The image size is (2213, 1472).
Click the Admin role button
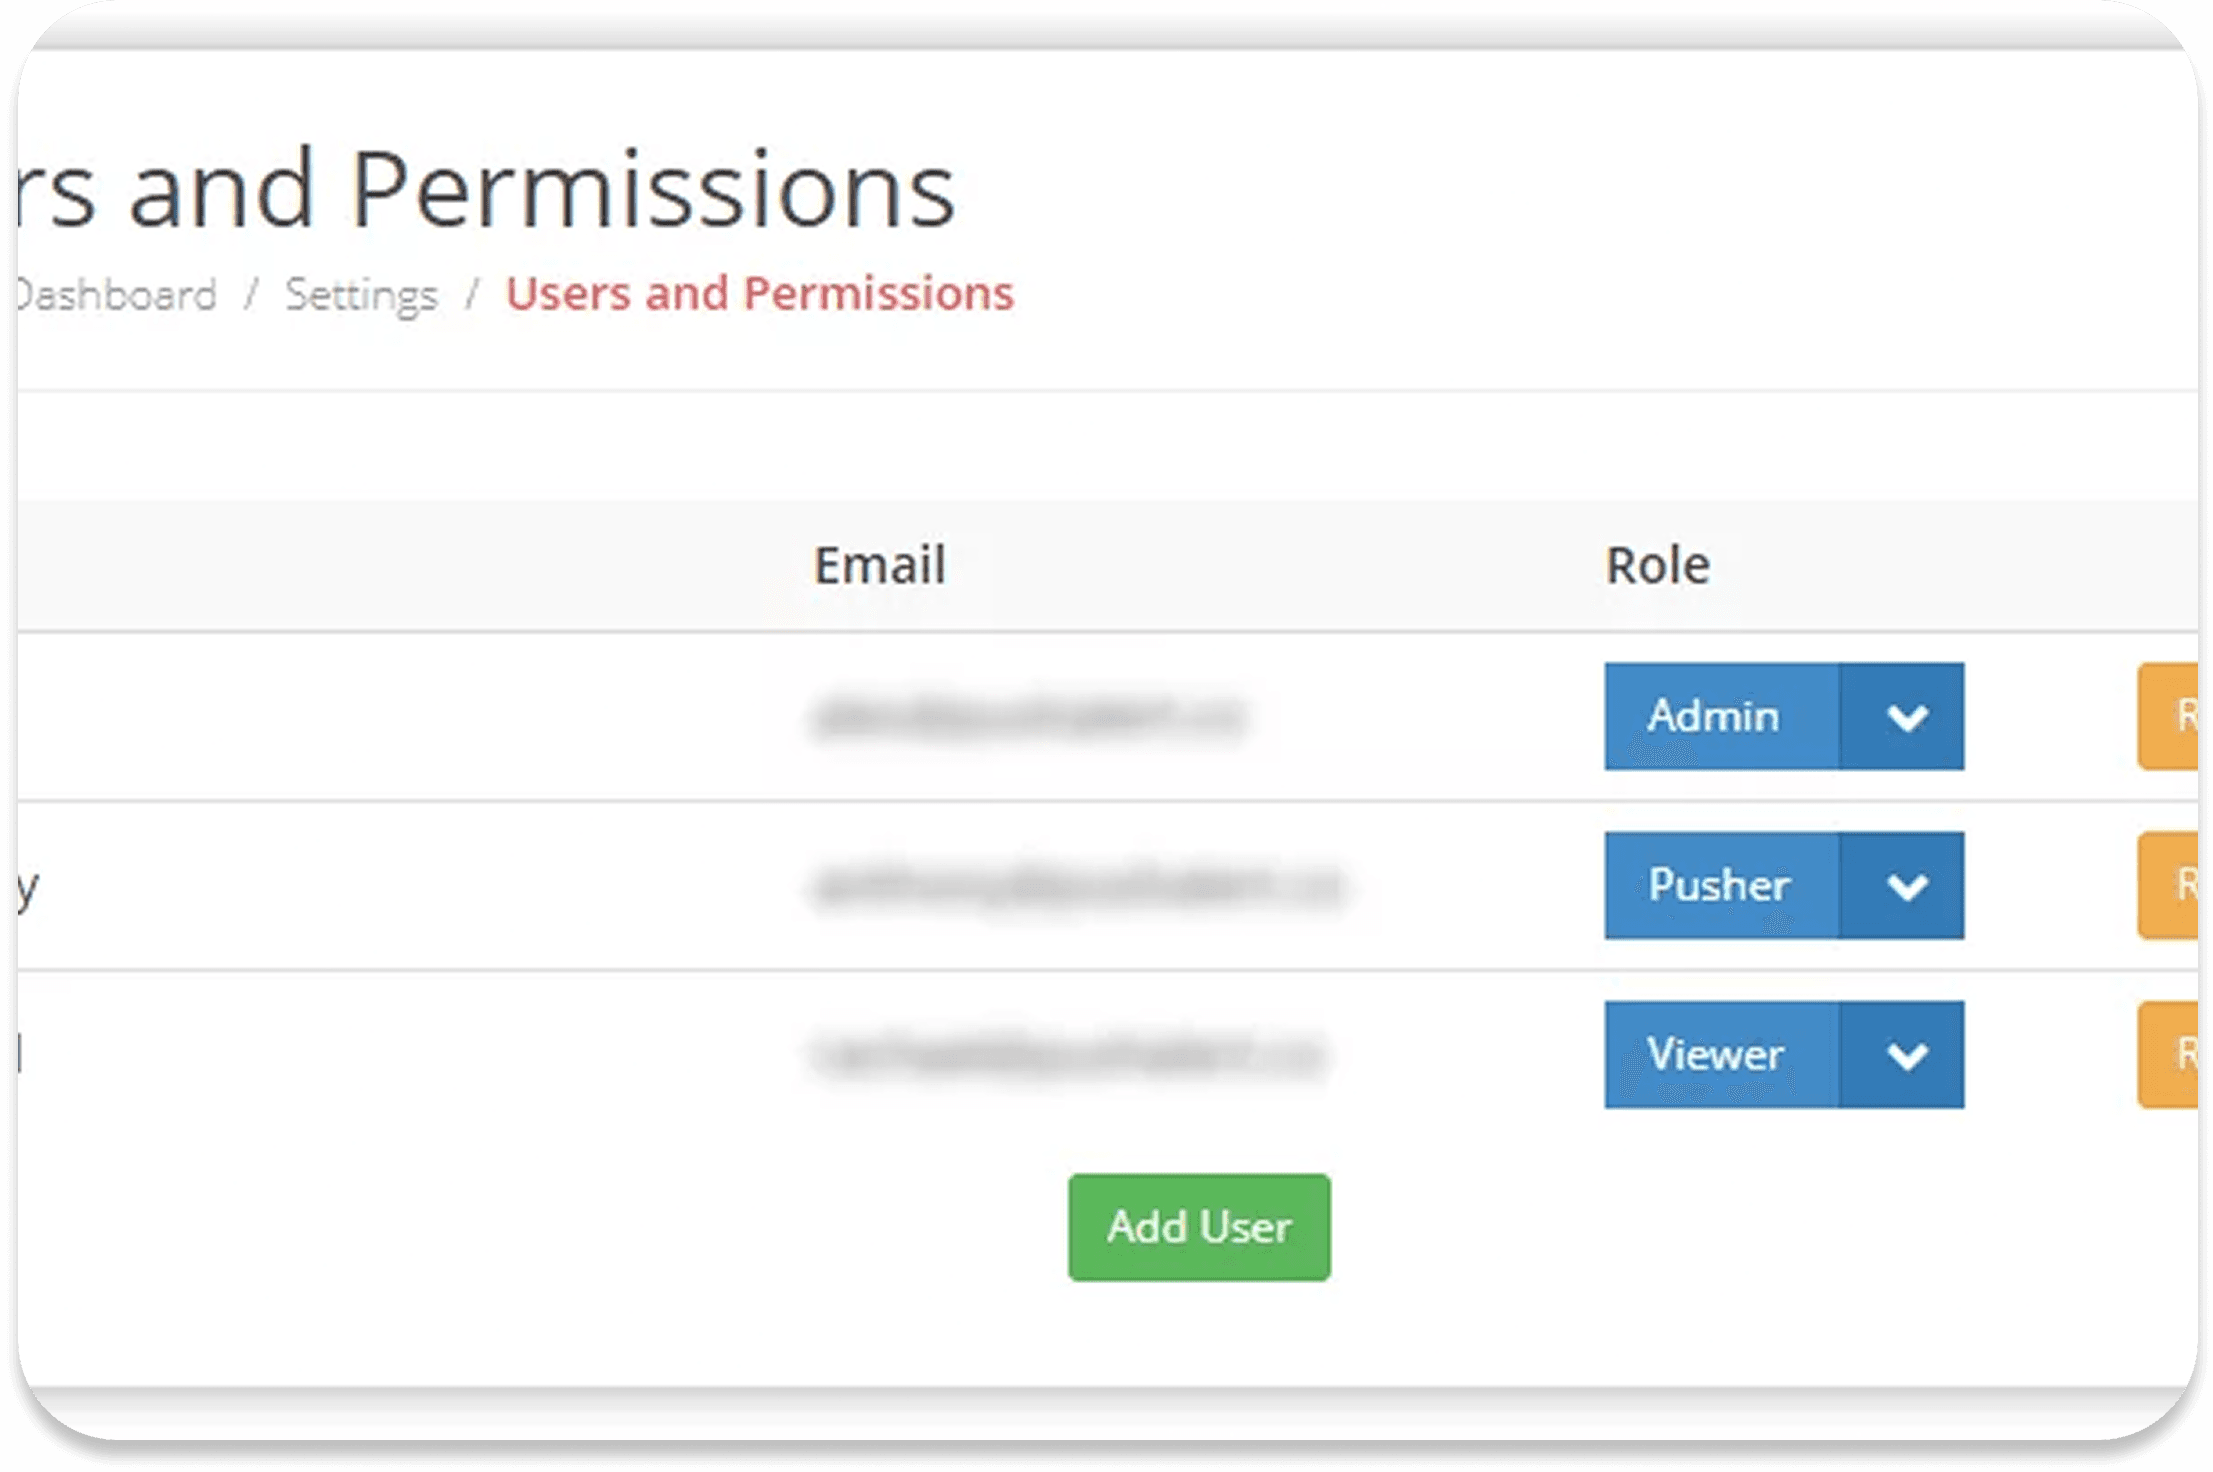[1721, 716]
